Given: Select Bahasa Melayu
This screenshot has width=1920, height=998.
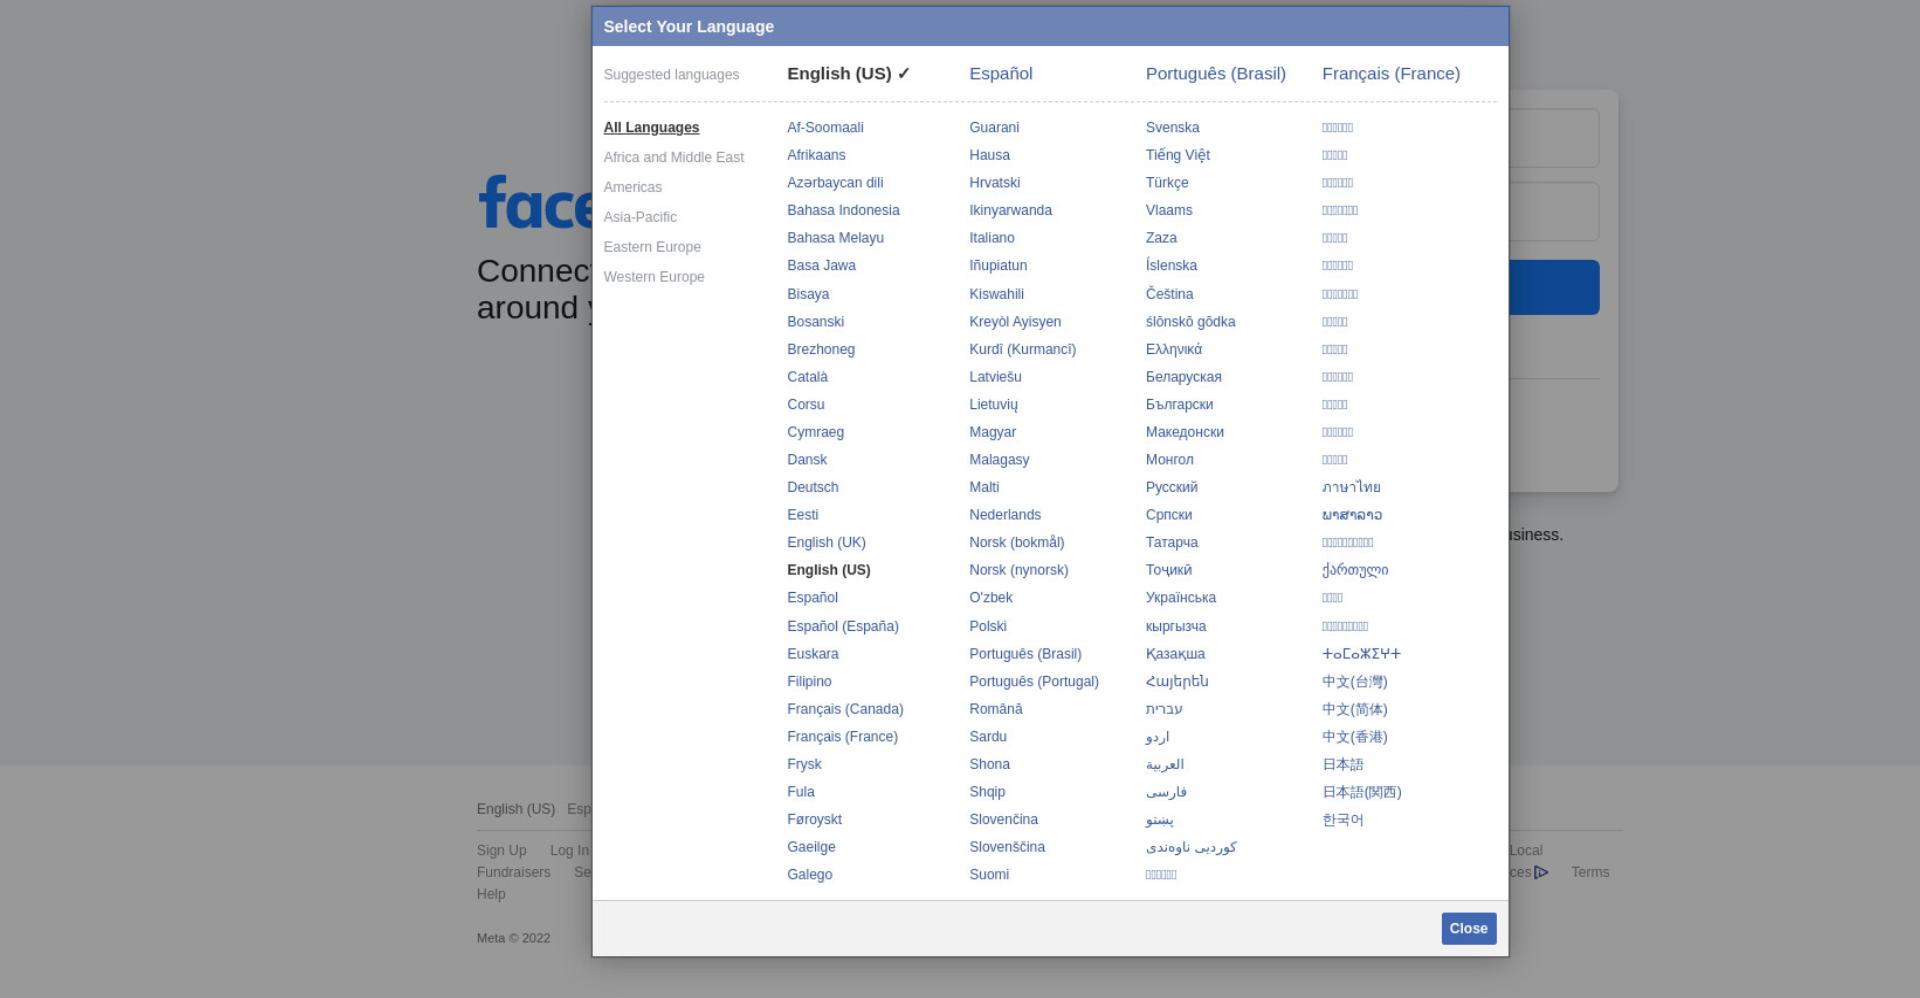Looking at the screenshot, I should (835, 238).
